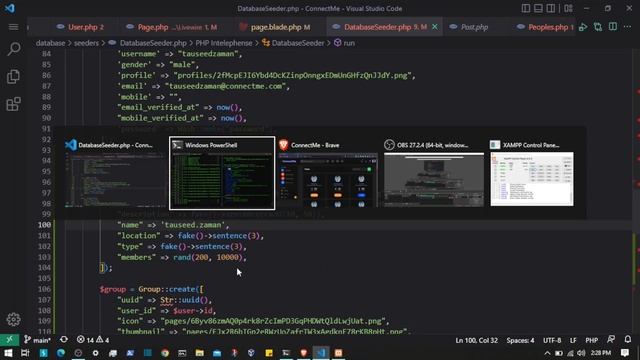Open the Search view in activity bar
The width and height of the screenshot is (640, 360).
(13, 49)
